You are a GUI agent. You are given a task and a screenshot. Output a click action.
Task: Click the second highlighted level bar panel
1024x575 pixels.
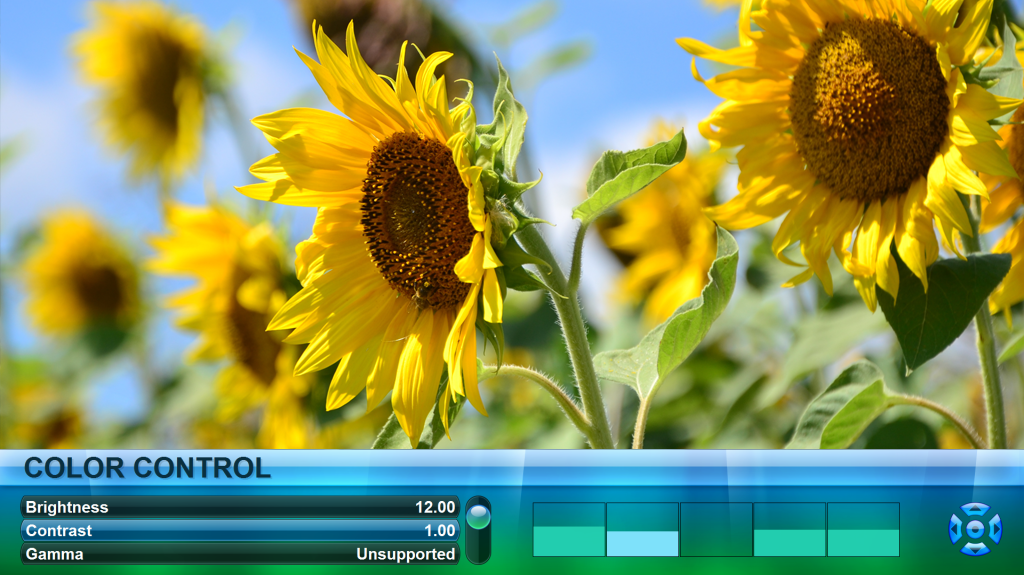point(643,529)
